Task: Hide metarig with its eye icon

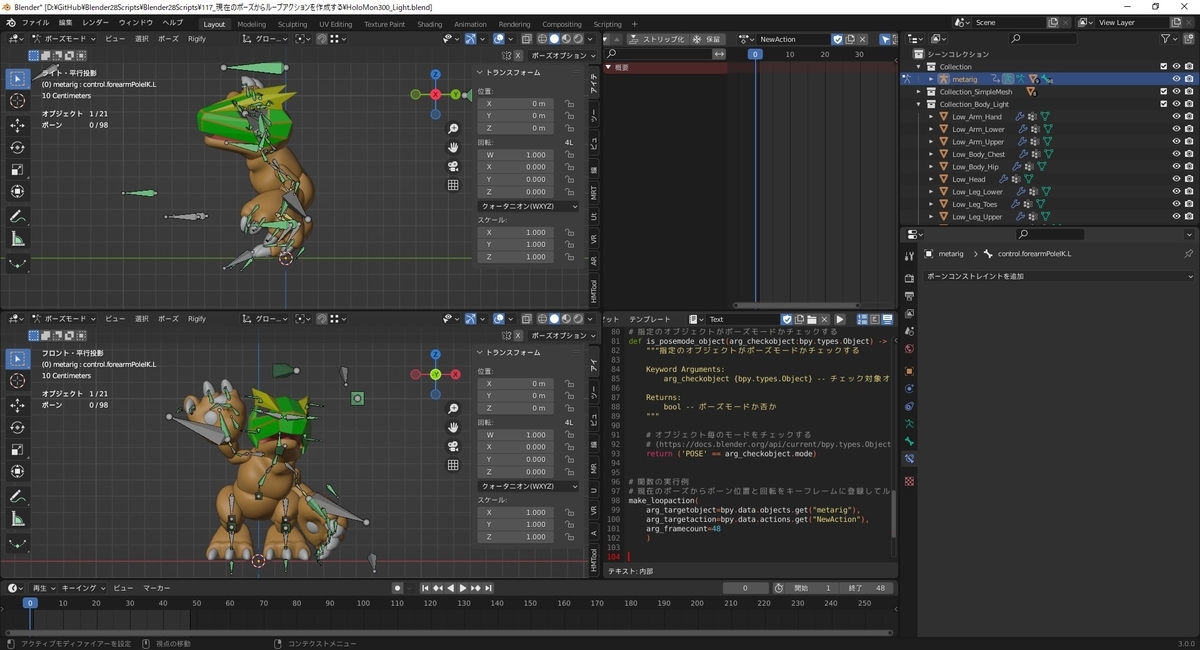Action: tap(1176, 79)
